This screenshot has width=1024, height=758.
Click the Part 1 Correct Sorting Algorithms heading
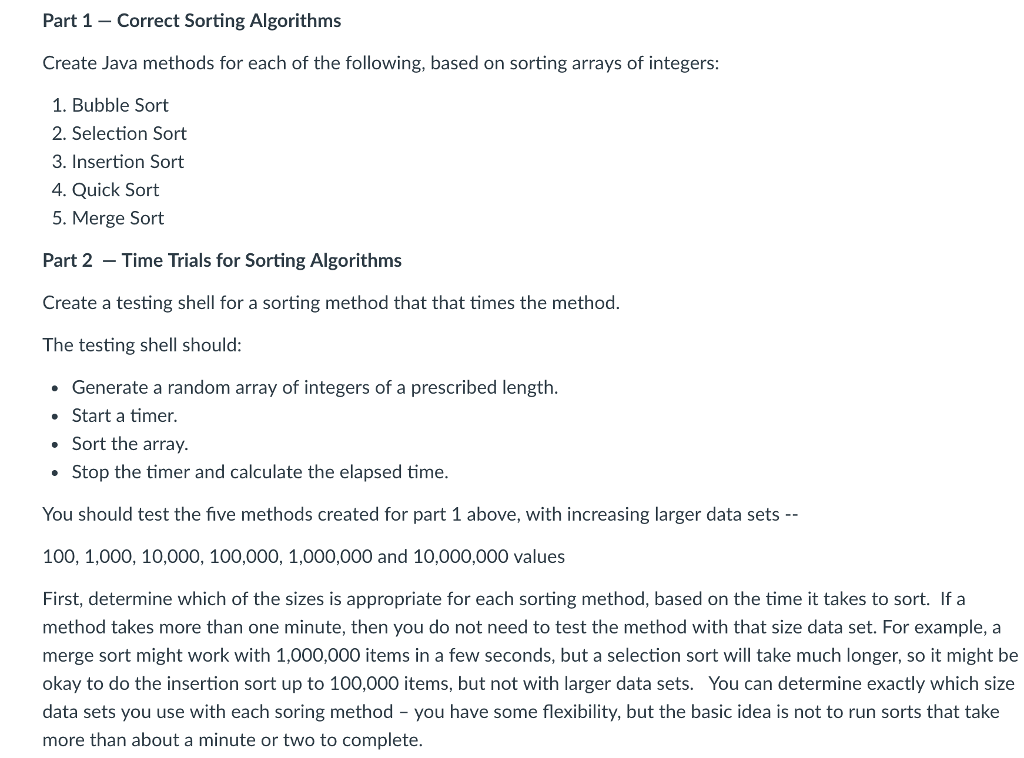(x=191, y=21)
